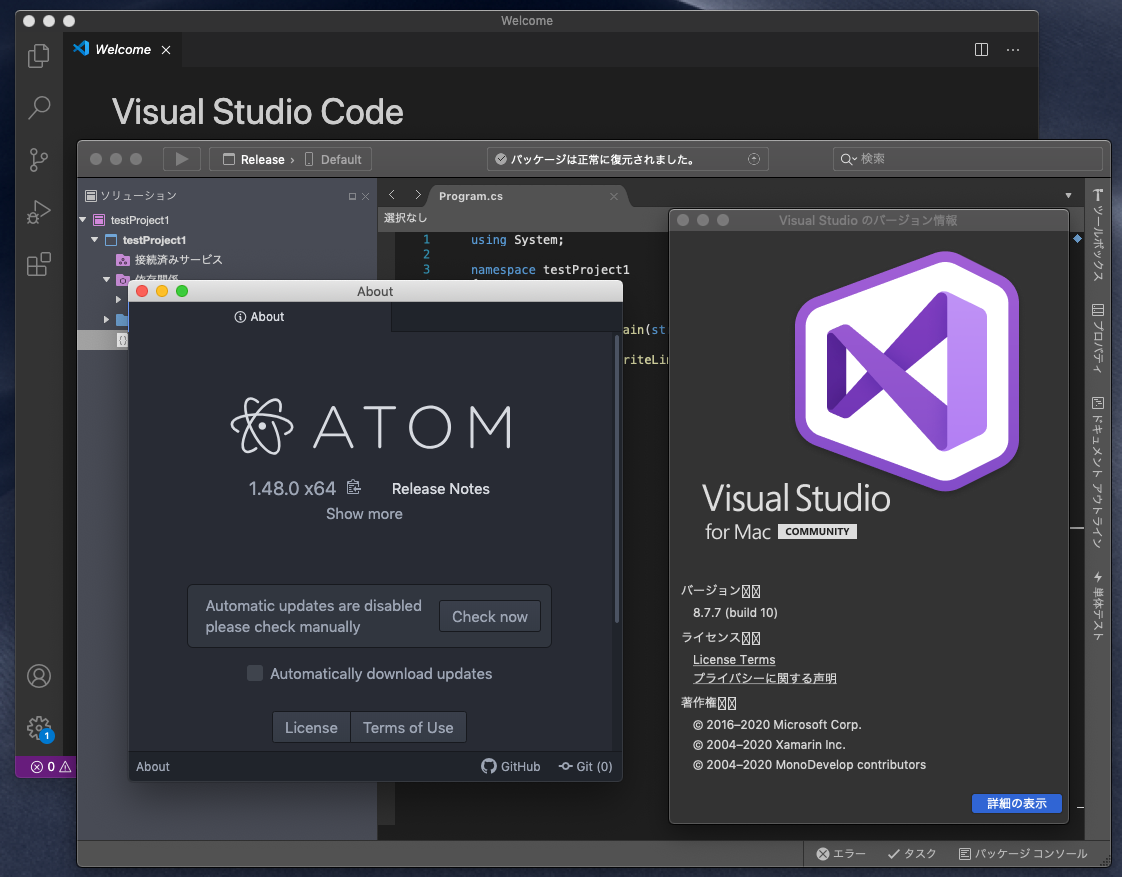
Task: Close the VS Code Welcome tab
Action: (166, 49)
